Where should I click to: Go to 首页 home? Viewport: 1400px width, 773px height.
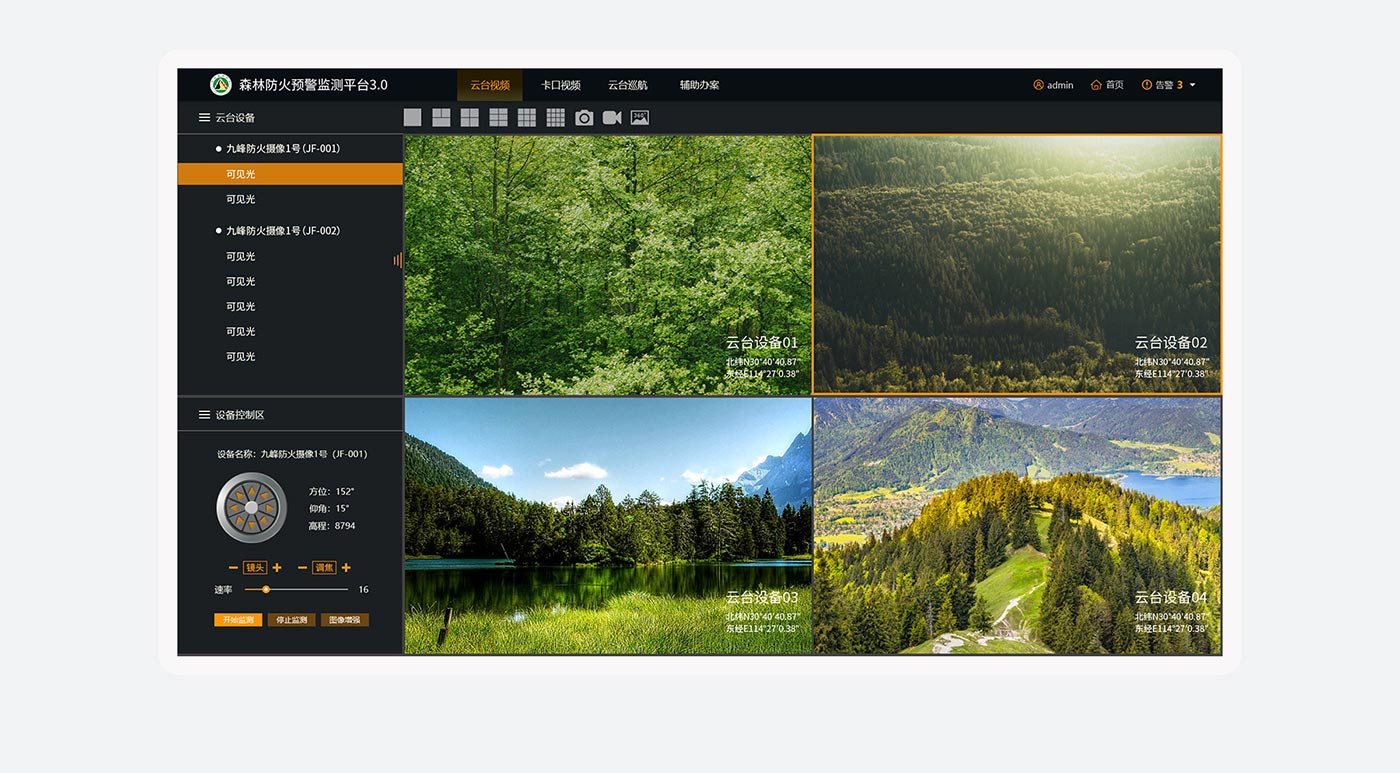pyautogui.click(x=1107, y=85)
